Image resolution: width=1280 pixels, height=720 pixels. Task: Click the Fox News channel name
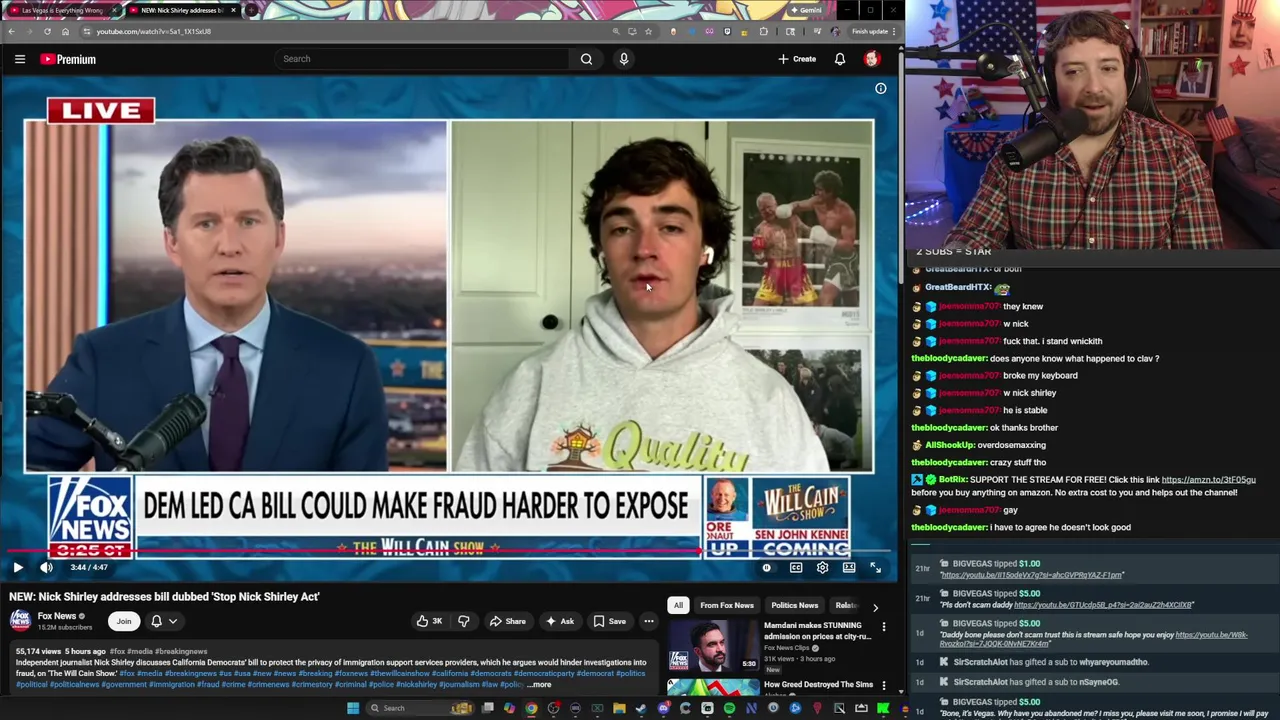coord(57,616)
